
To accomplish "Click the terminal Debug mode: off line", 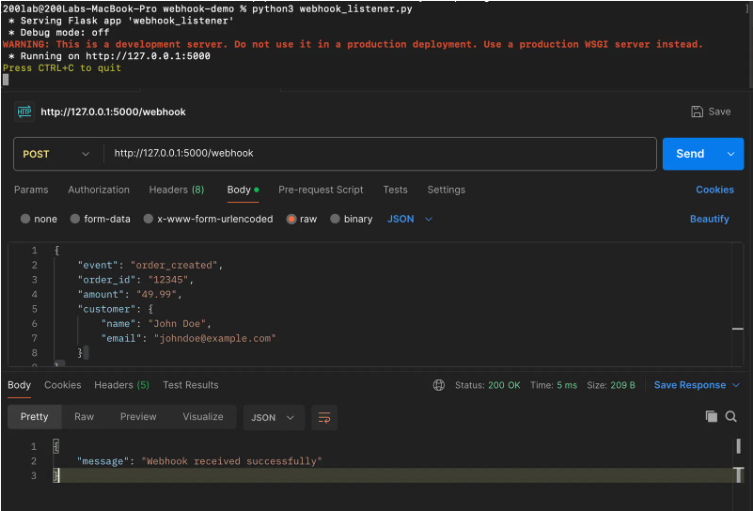I will tap(59, 33).
